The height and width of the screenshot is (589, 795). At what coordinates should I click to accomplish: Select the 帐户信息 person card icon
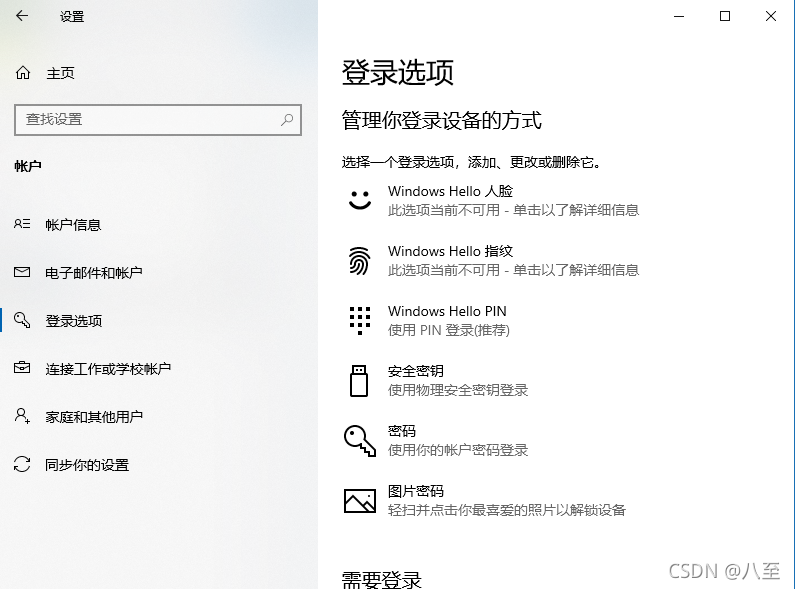click(x=22, y=224)
